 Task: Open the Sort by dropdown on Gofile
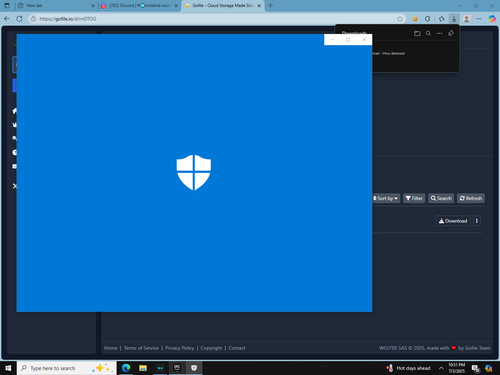coord(386,198)
